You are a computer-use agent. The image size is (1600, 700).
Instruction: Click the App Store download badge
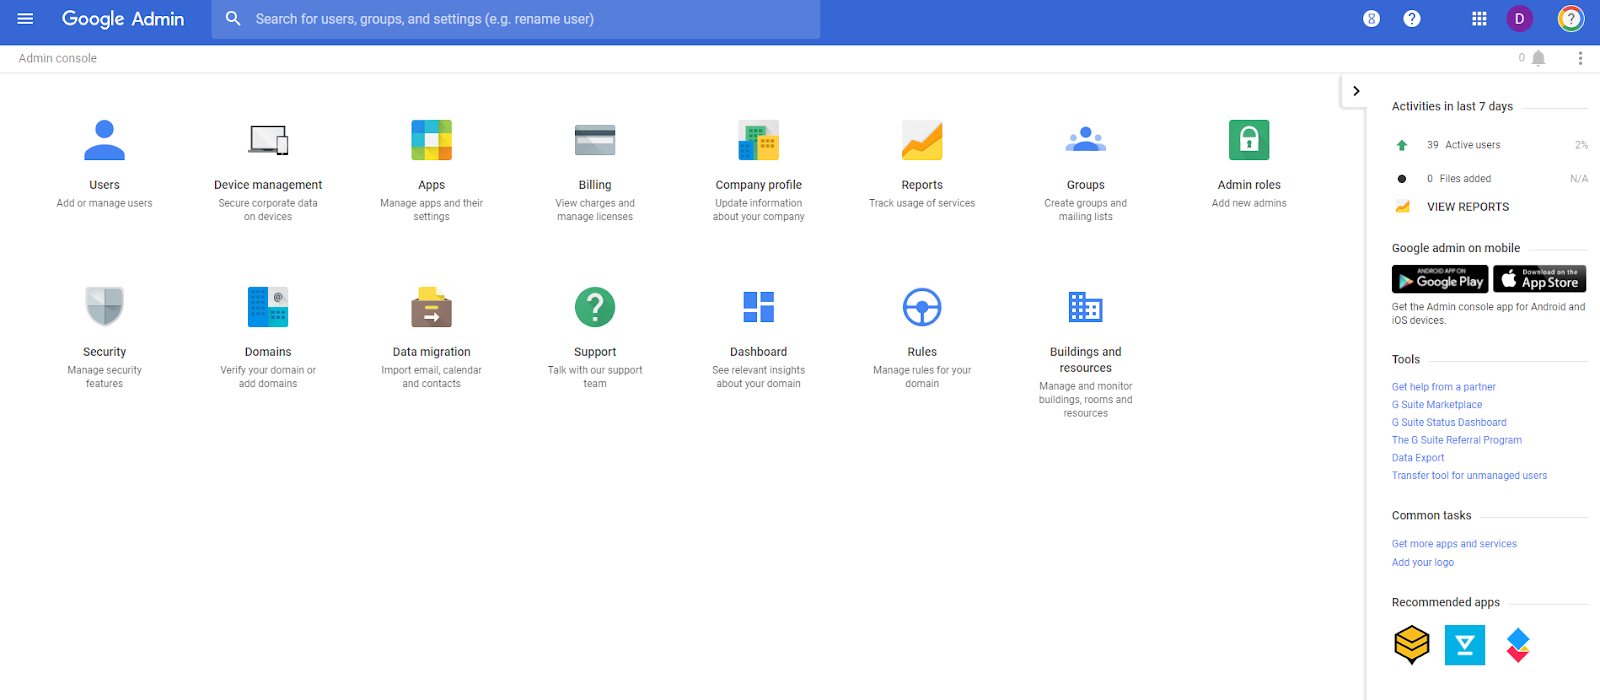coord(1540,279)
